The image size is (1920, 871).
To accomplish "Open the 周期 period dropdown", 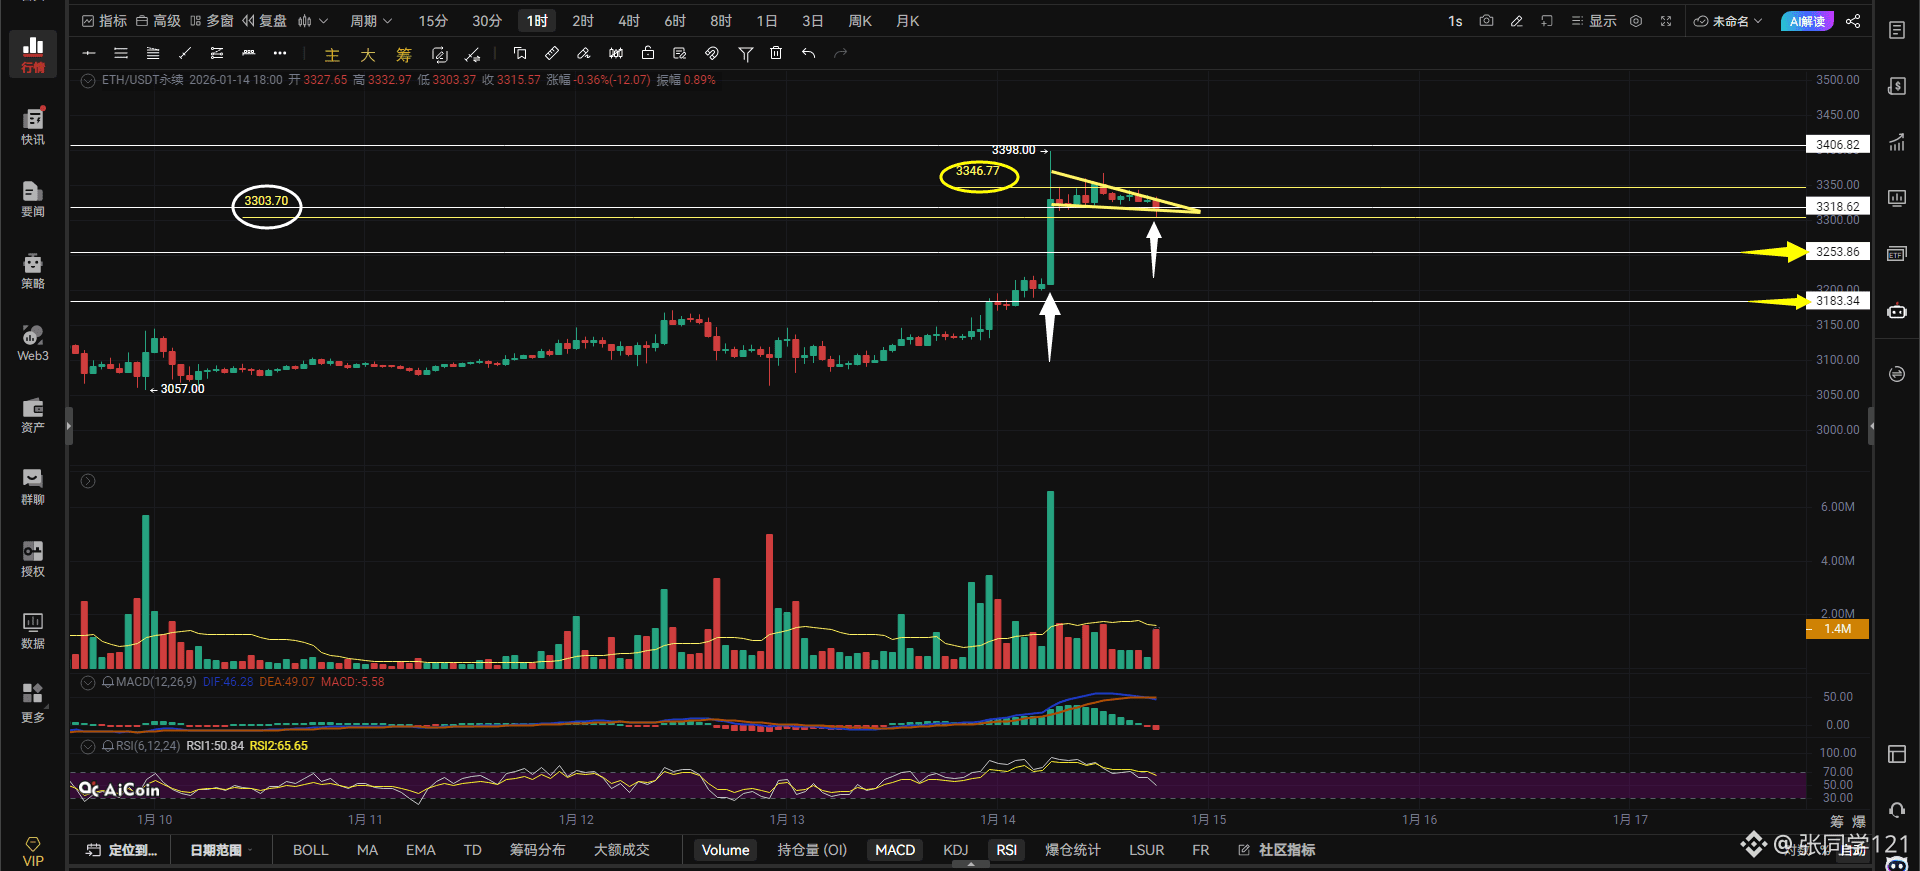I will tap(371, 21).
